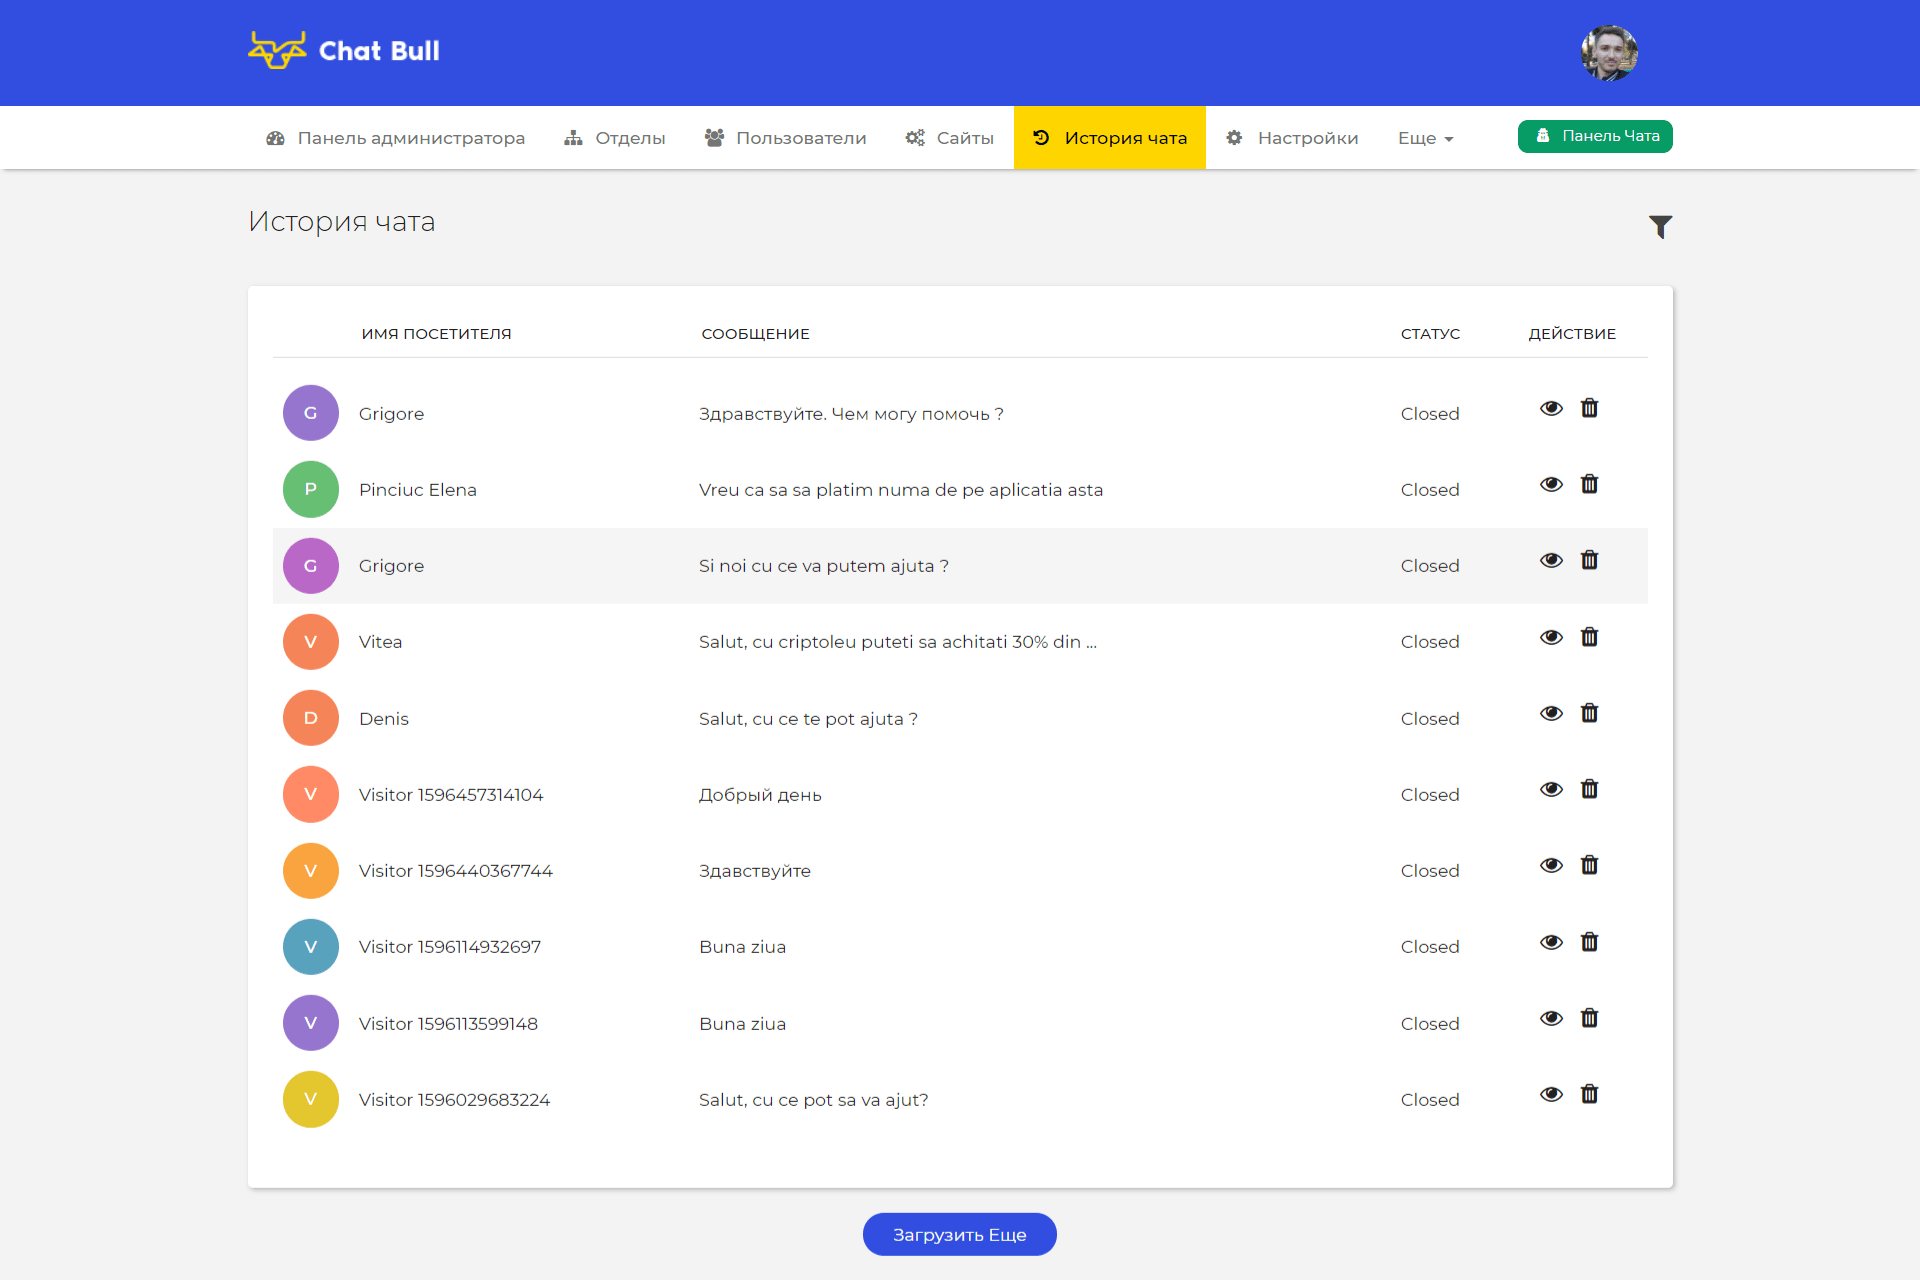This screenshot has width=1920, height=1280.
Task: Trash the Visitor 1596457314104 chat
Action: [1589, 790]
